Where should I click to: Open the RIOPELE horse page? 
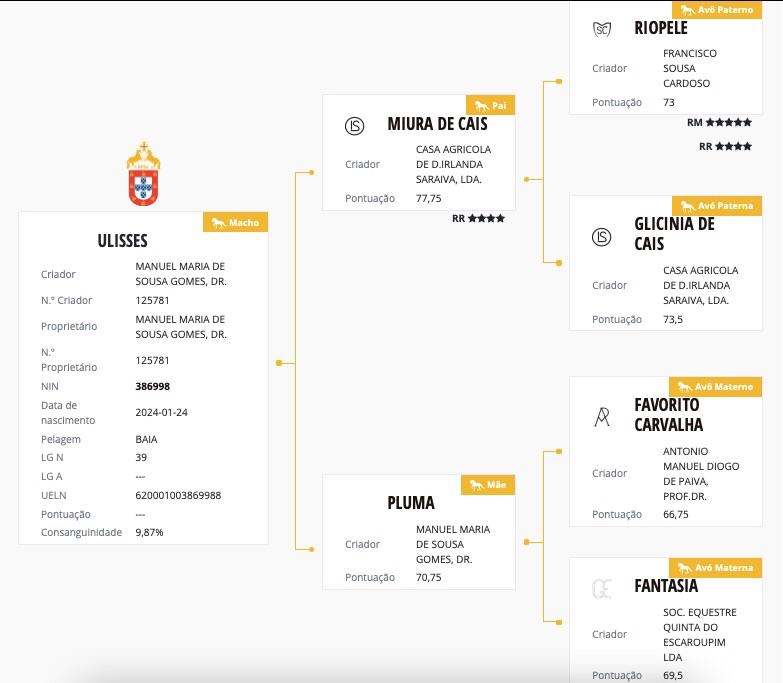tap(661, 28)
